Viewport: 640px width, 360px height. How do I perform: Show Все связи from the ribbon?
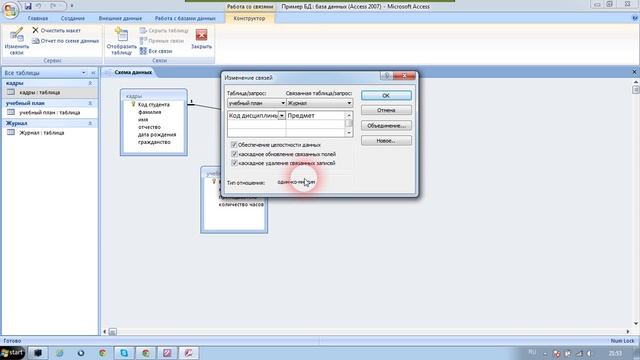point(156,51)
